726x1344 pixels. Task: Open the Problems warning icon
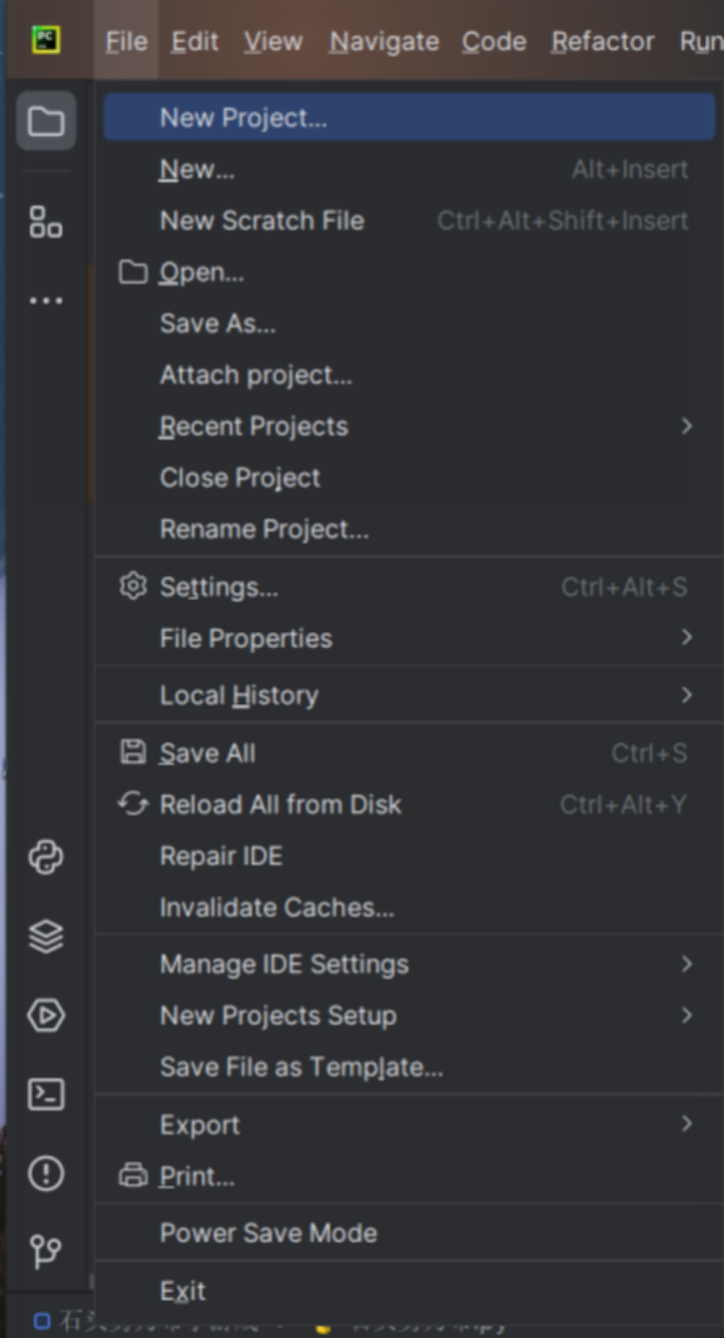(x=46, y=1173)
